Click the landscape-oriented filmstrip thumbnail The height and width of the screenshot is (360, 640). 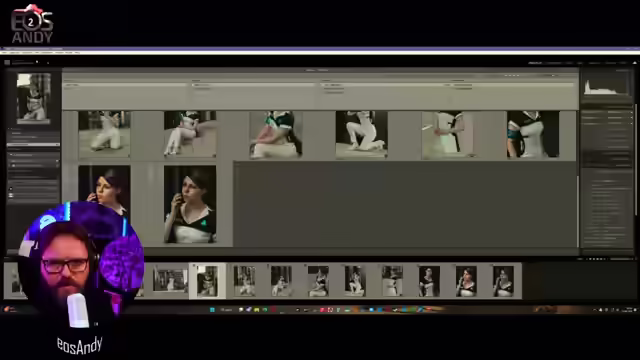(x=170, y=280)
